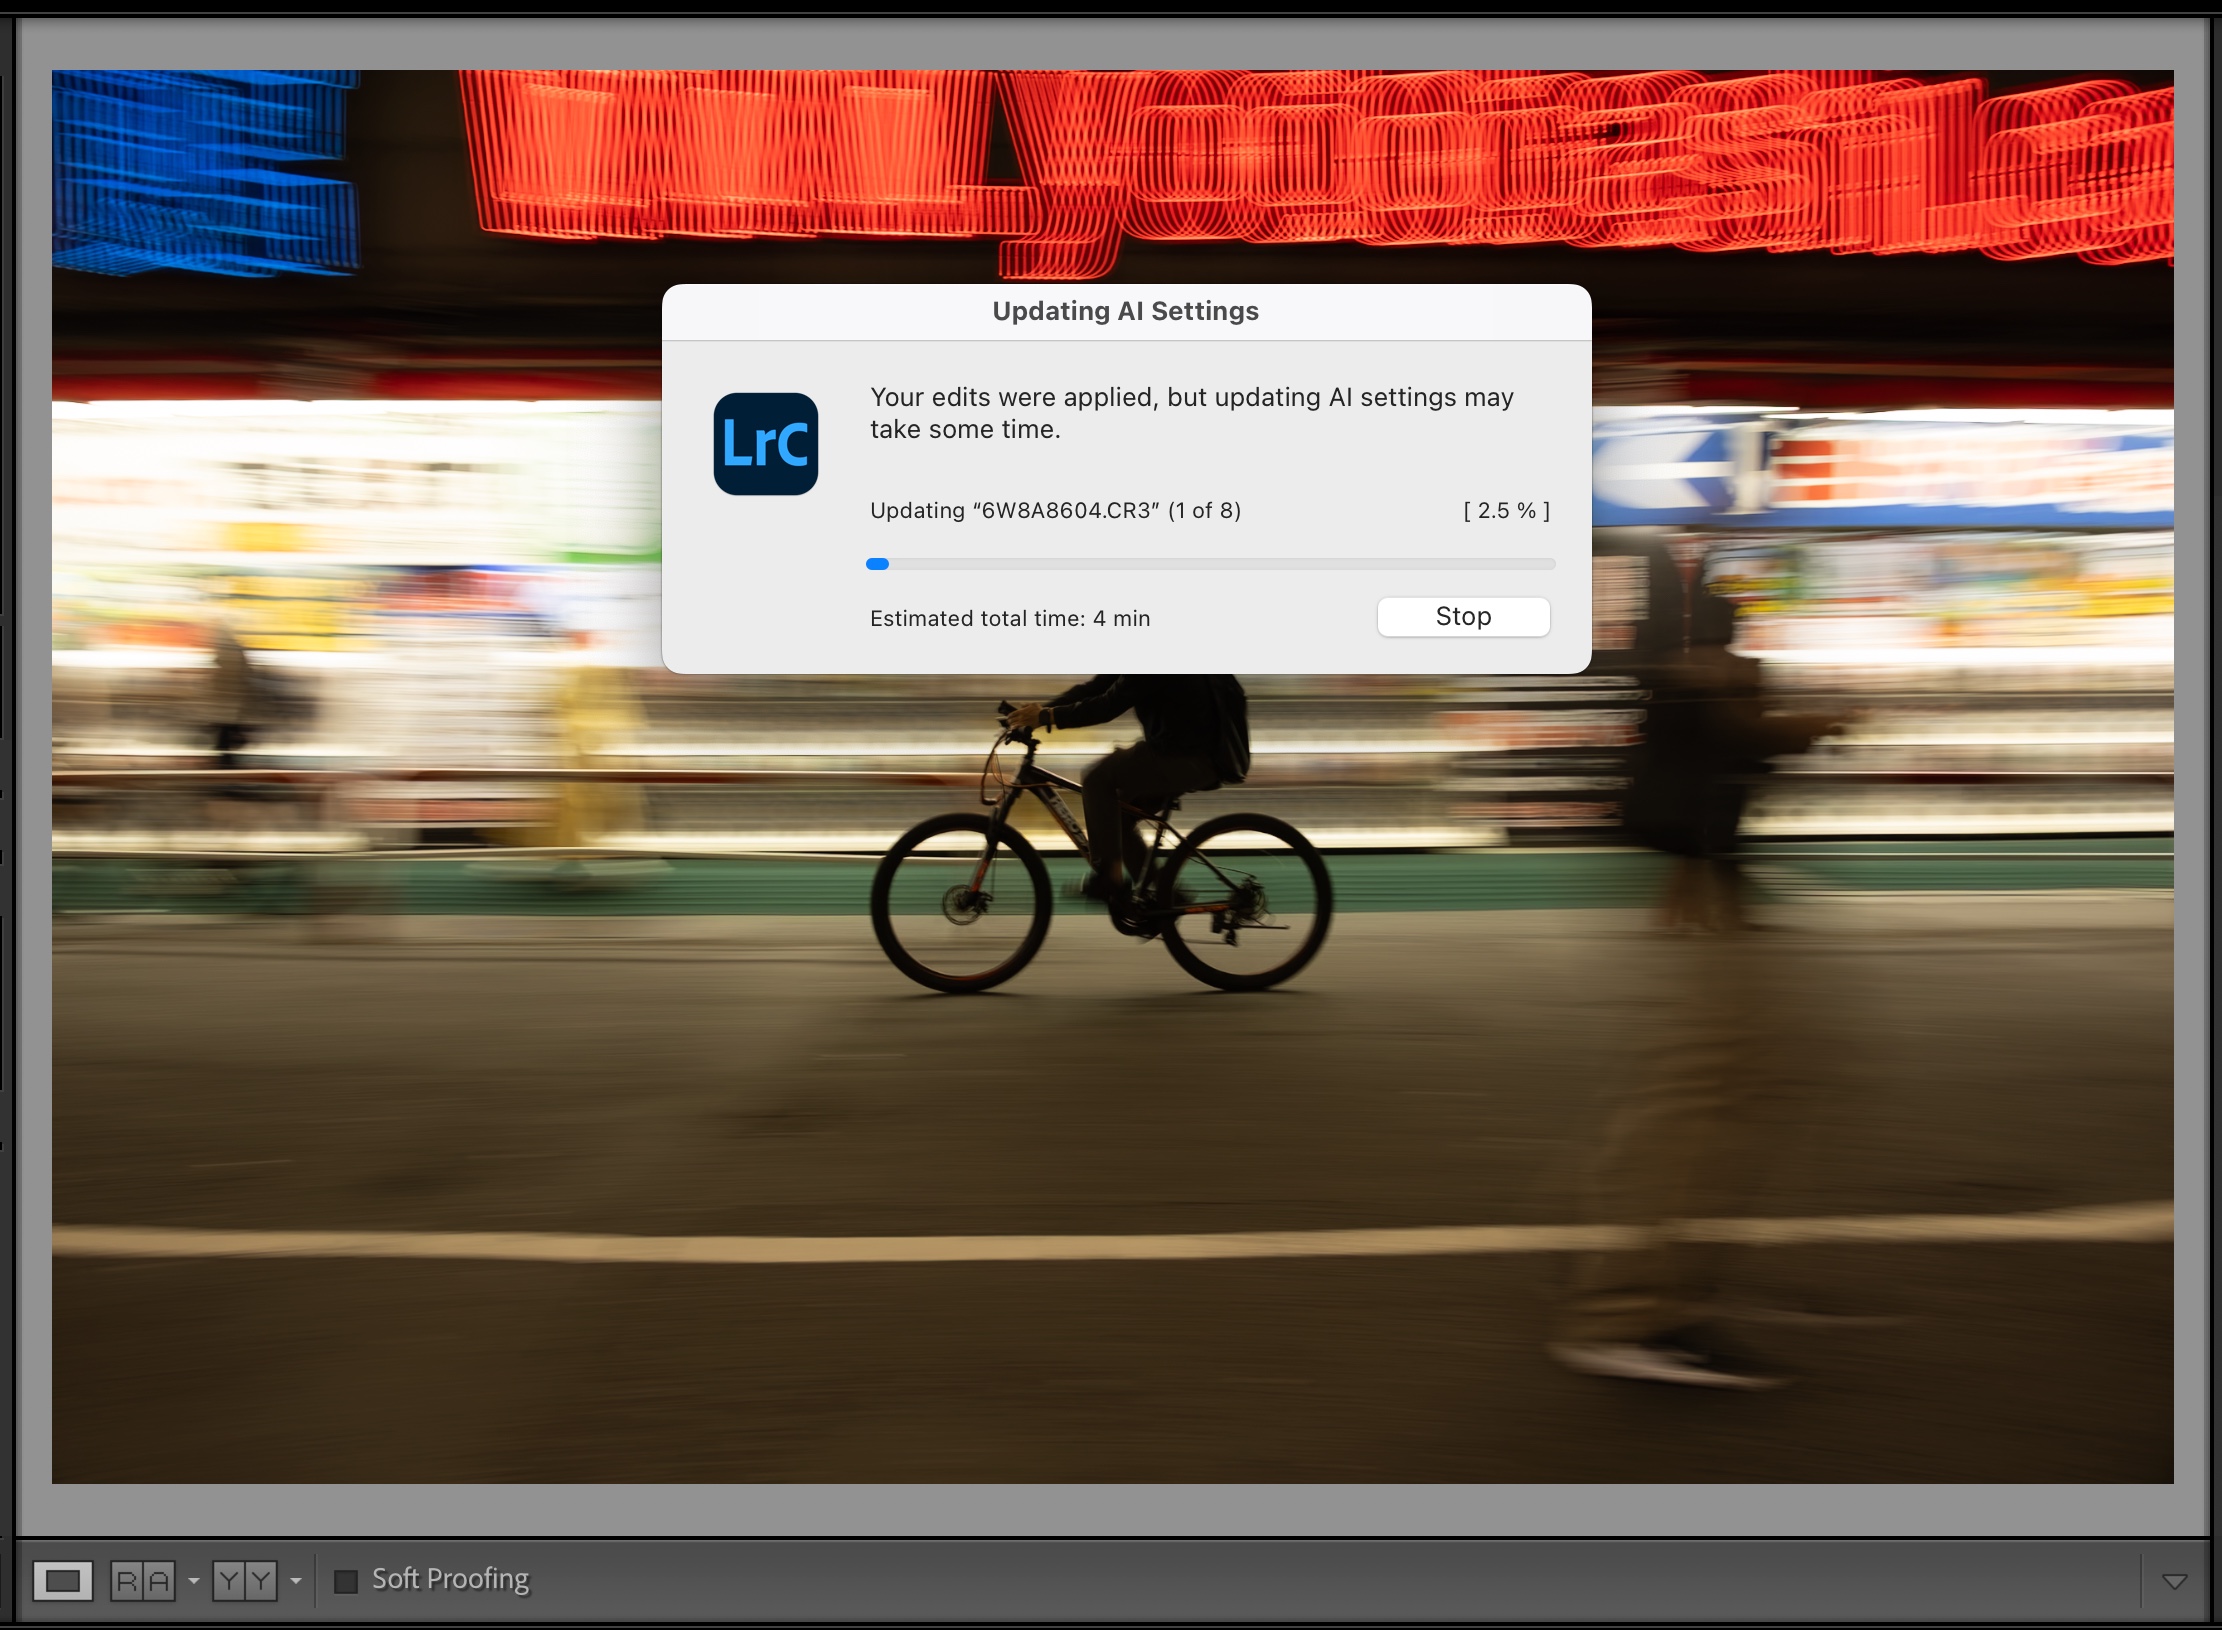Click the LrC app icon in dialog

(765, 444)
